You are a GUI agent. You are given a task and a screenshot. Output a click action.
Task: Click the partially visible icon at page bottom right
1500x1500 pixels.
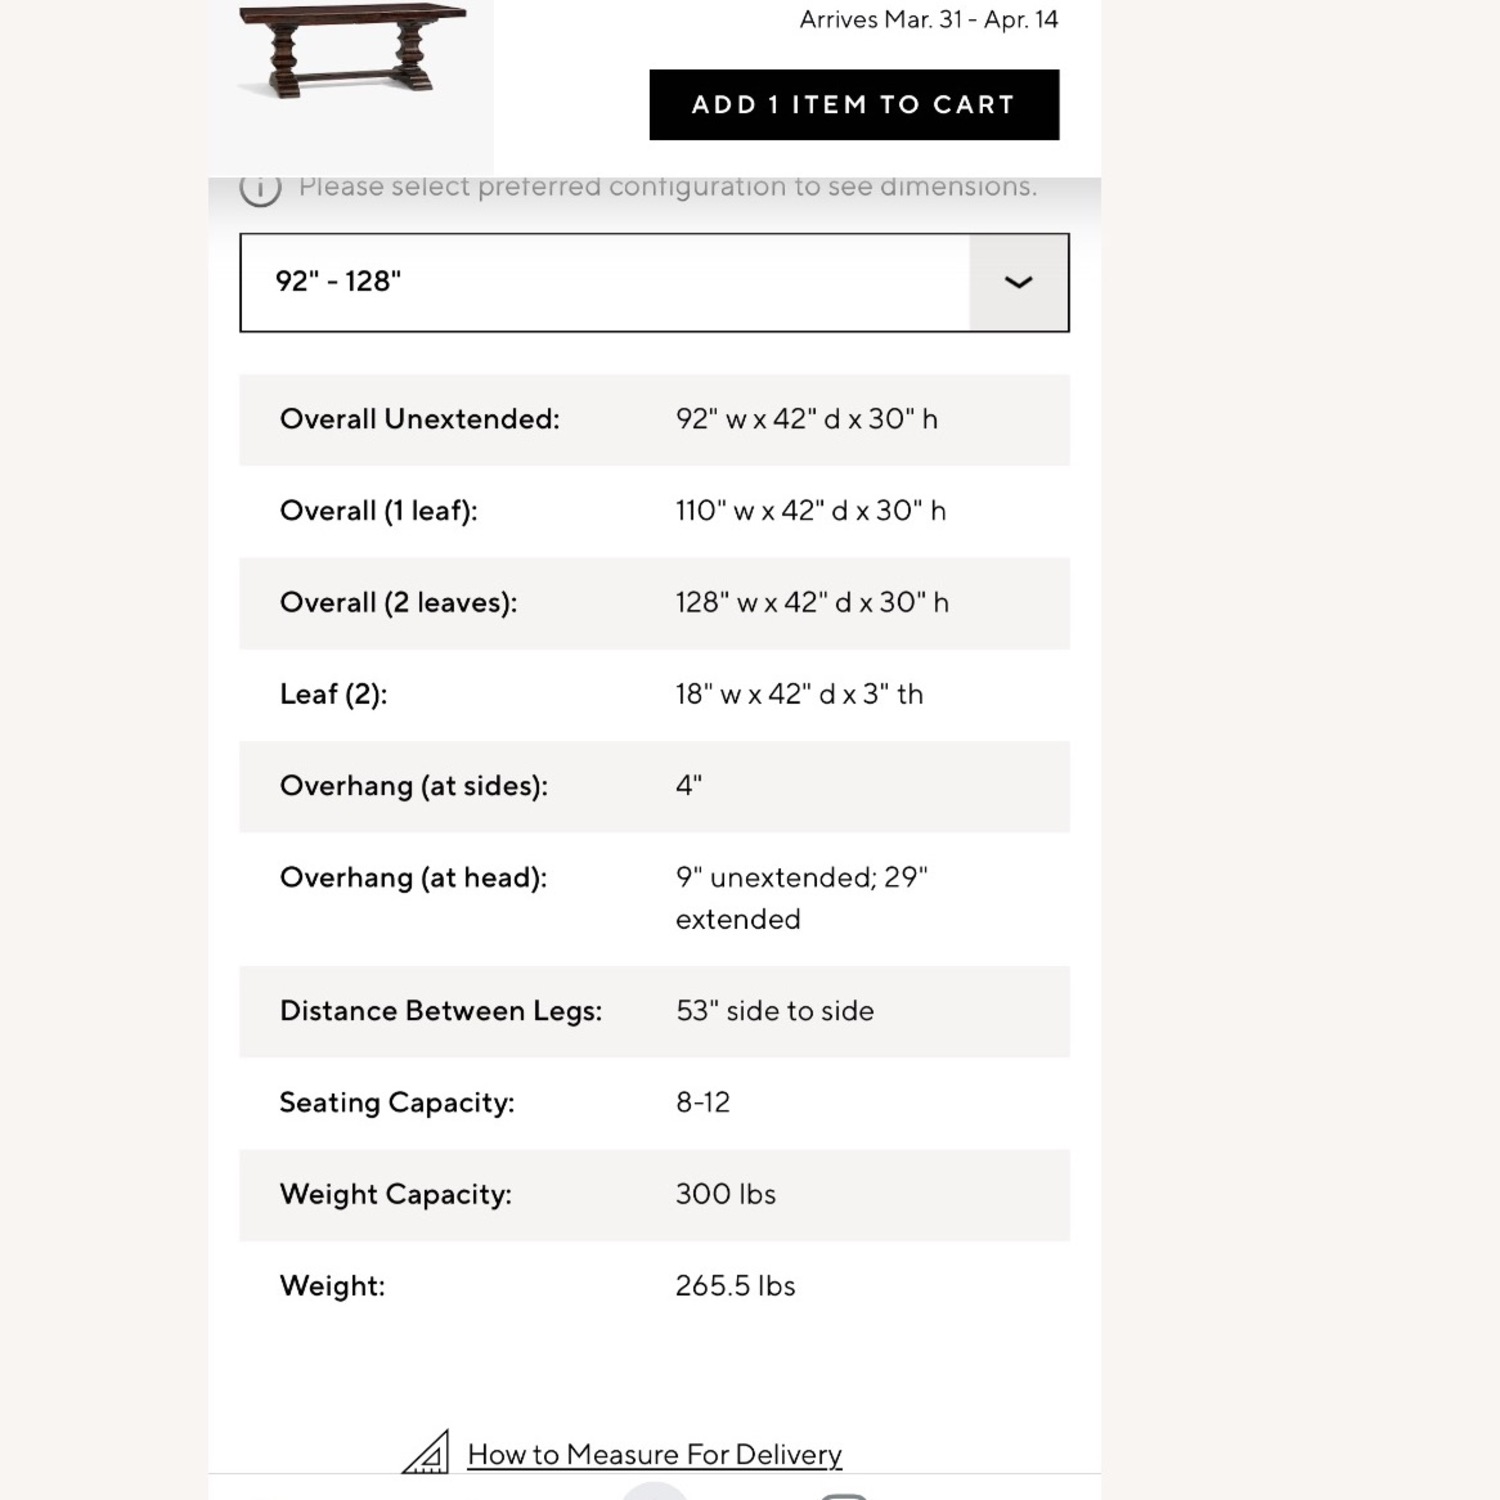coord(845,1492)
